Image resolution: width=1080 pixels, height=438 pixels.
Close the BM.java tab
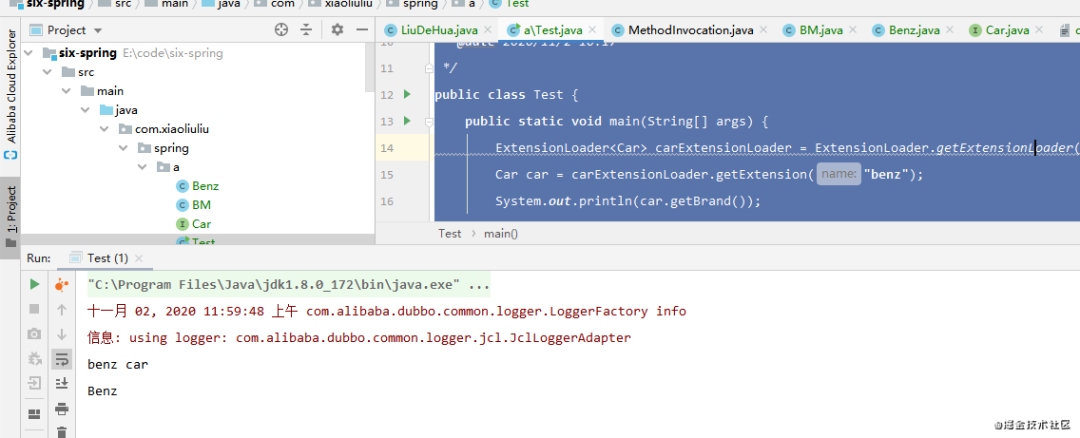click(x=853, y=30)
